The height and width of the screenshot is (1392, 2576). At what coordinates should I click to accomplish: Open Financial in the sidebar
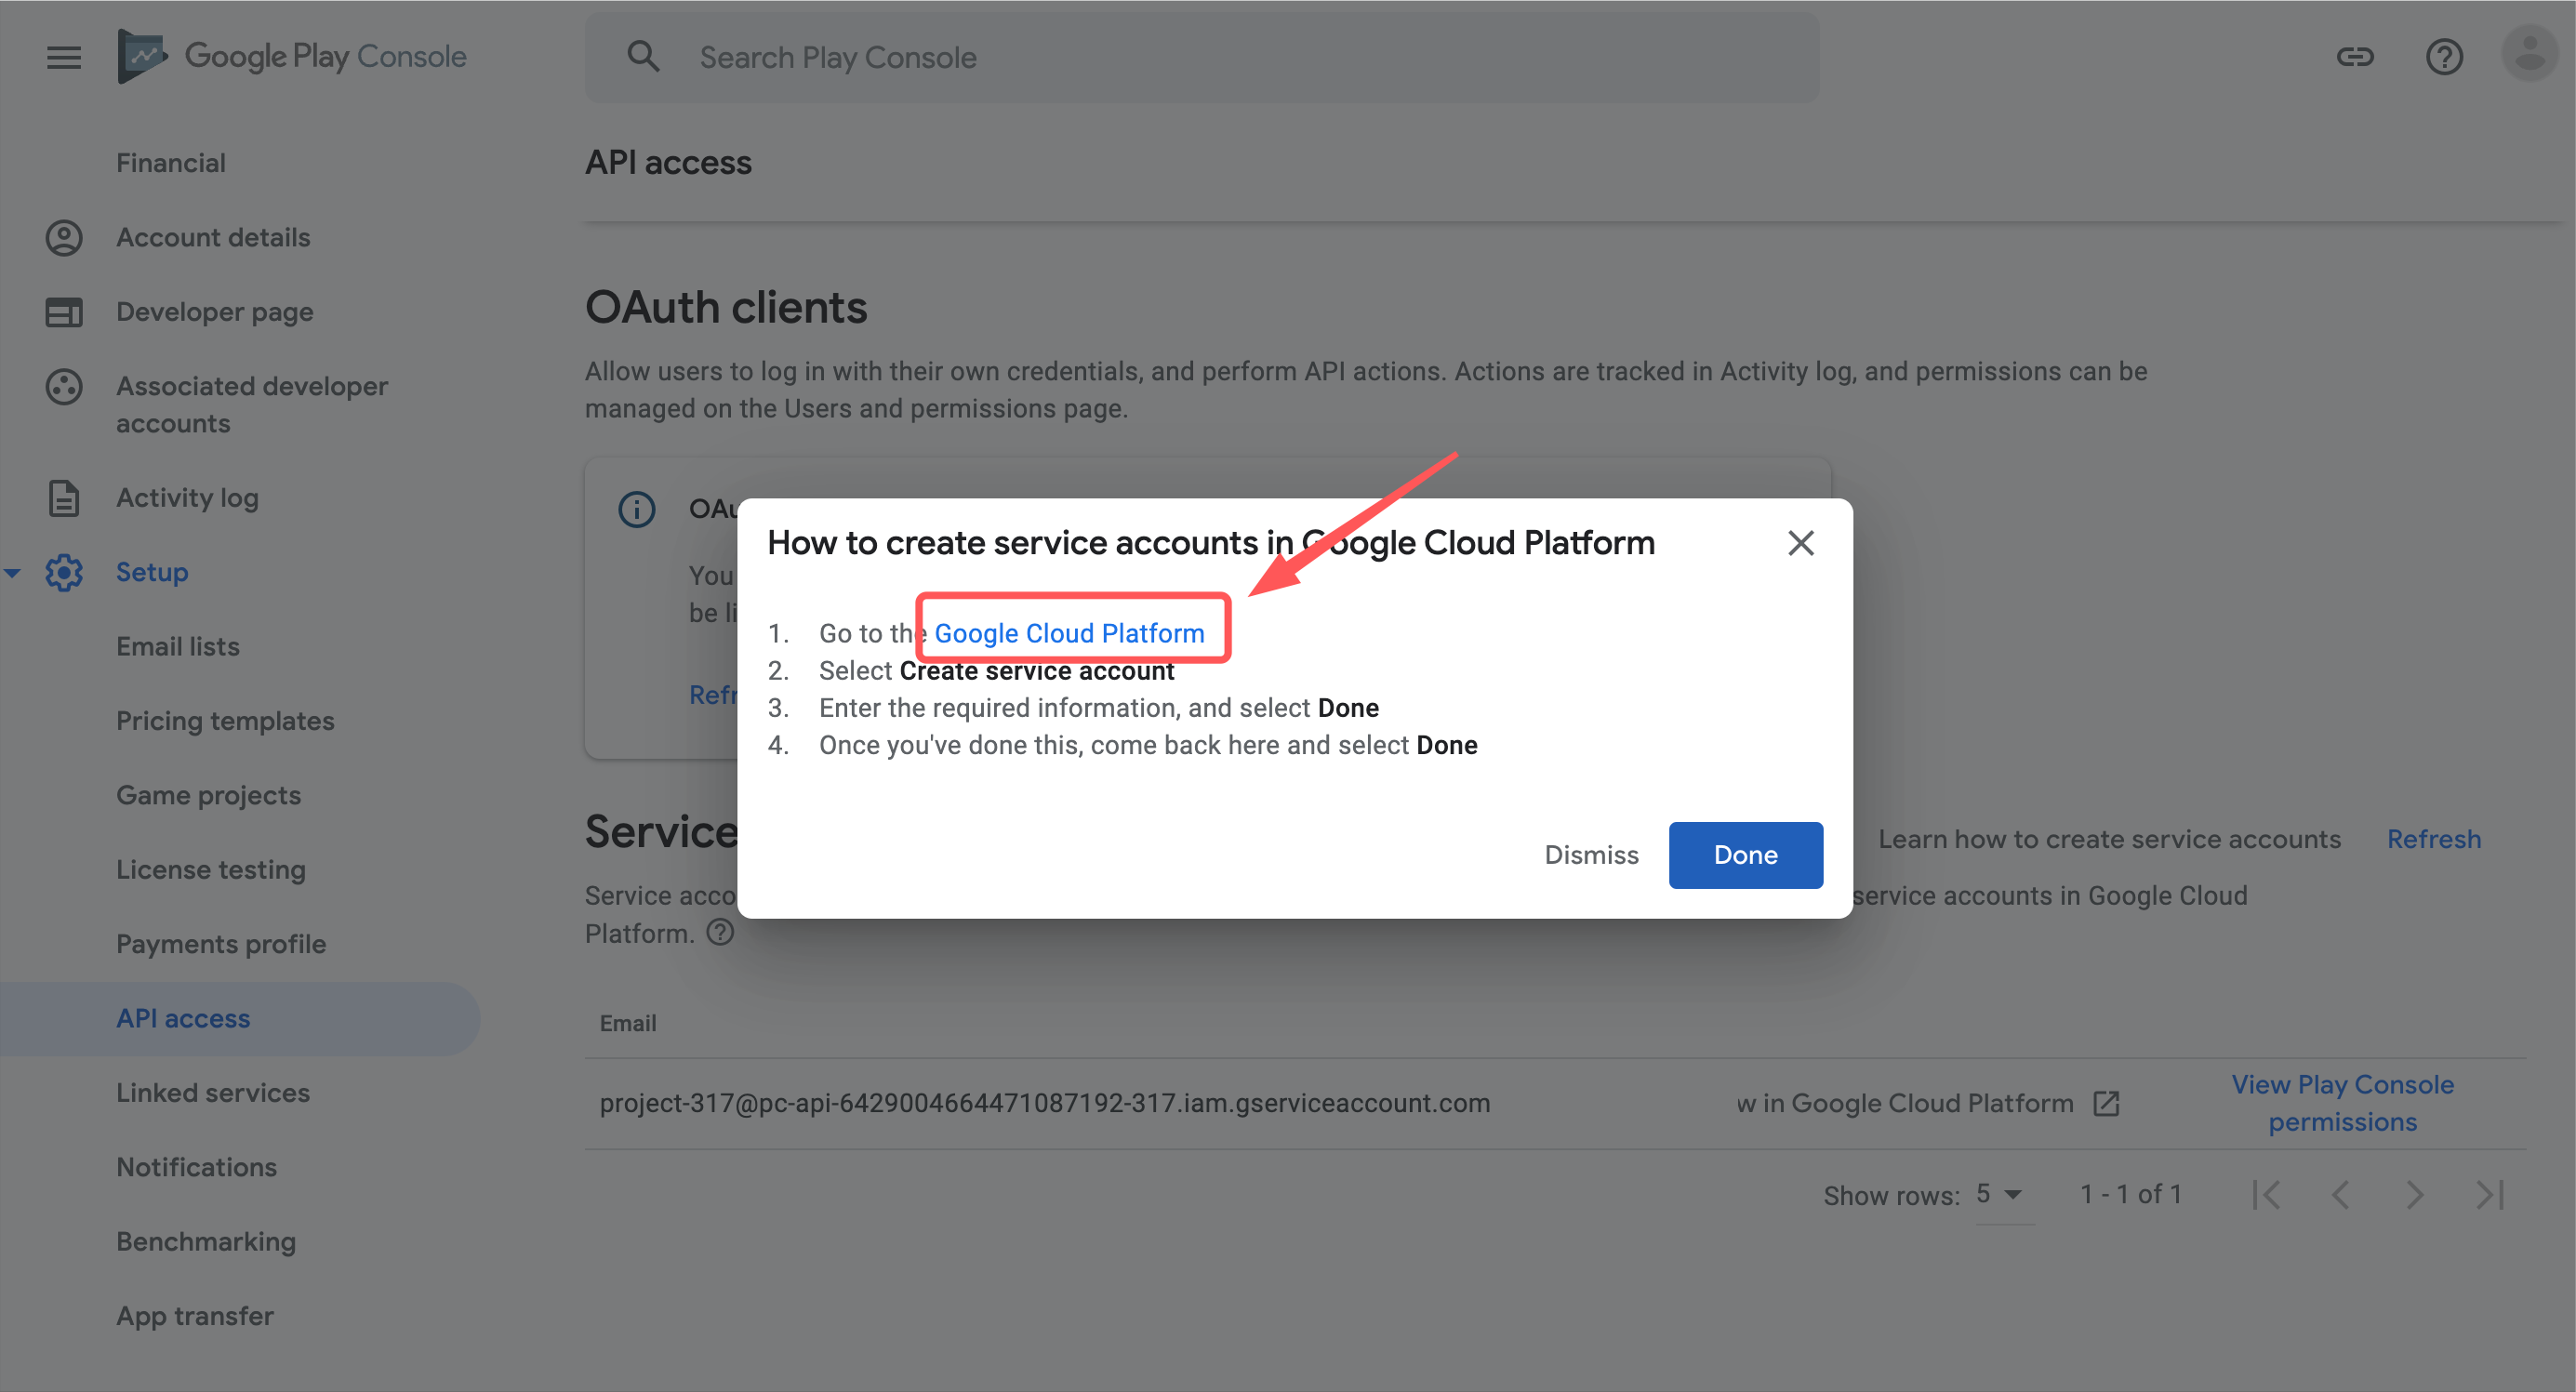click(x=171, y=163)
